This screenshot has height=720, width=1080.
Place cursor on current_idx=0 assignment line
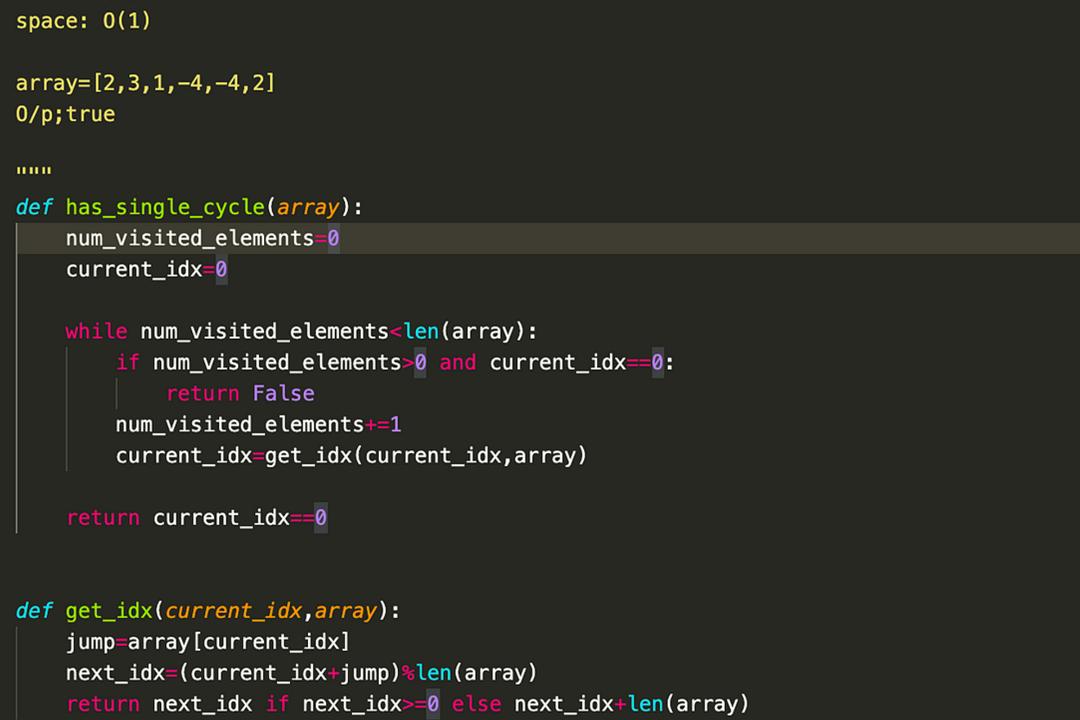point(147,269)
